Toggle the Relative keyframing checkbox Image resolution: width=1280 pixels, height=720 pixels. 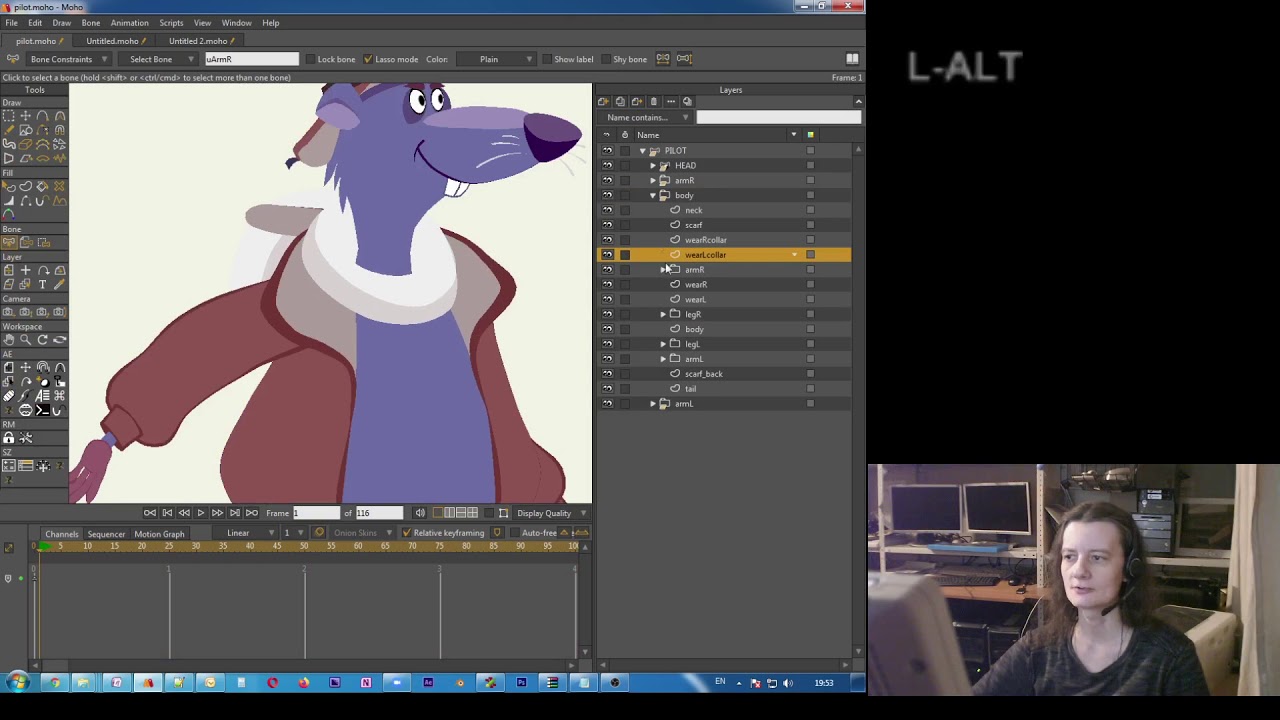click(x=406, y=533)
